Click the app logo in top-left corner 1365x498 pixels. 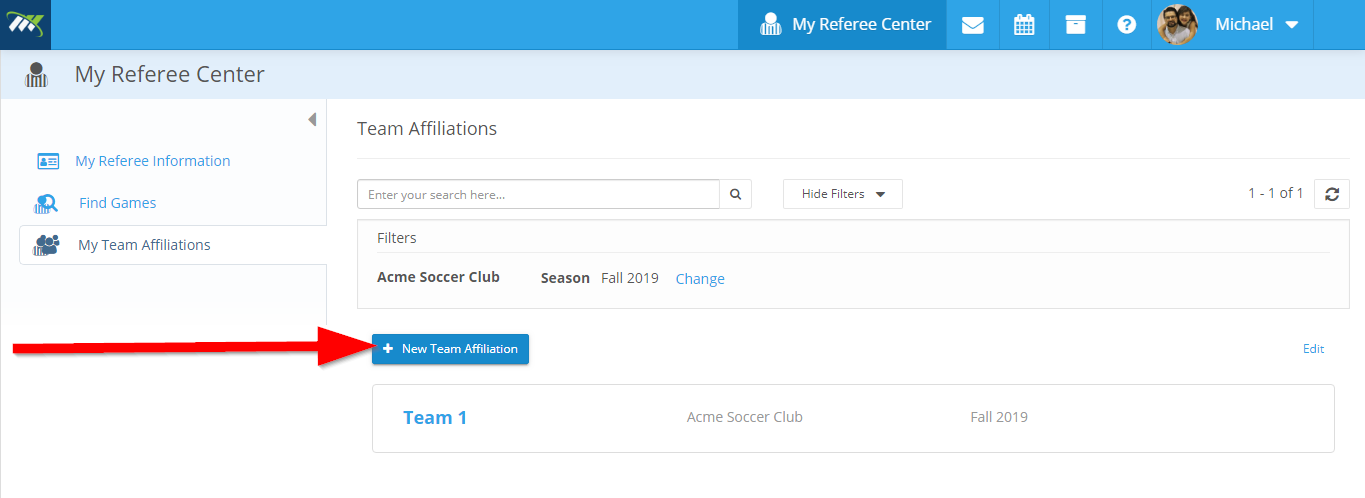pos(25,24)
